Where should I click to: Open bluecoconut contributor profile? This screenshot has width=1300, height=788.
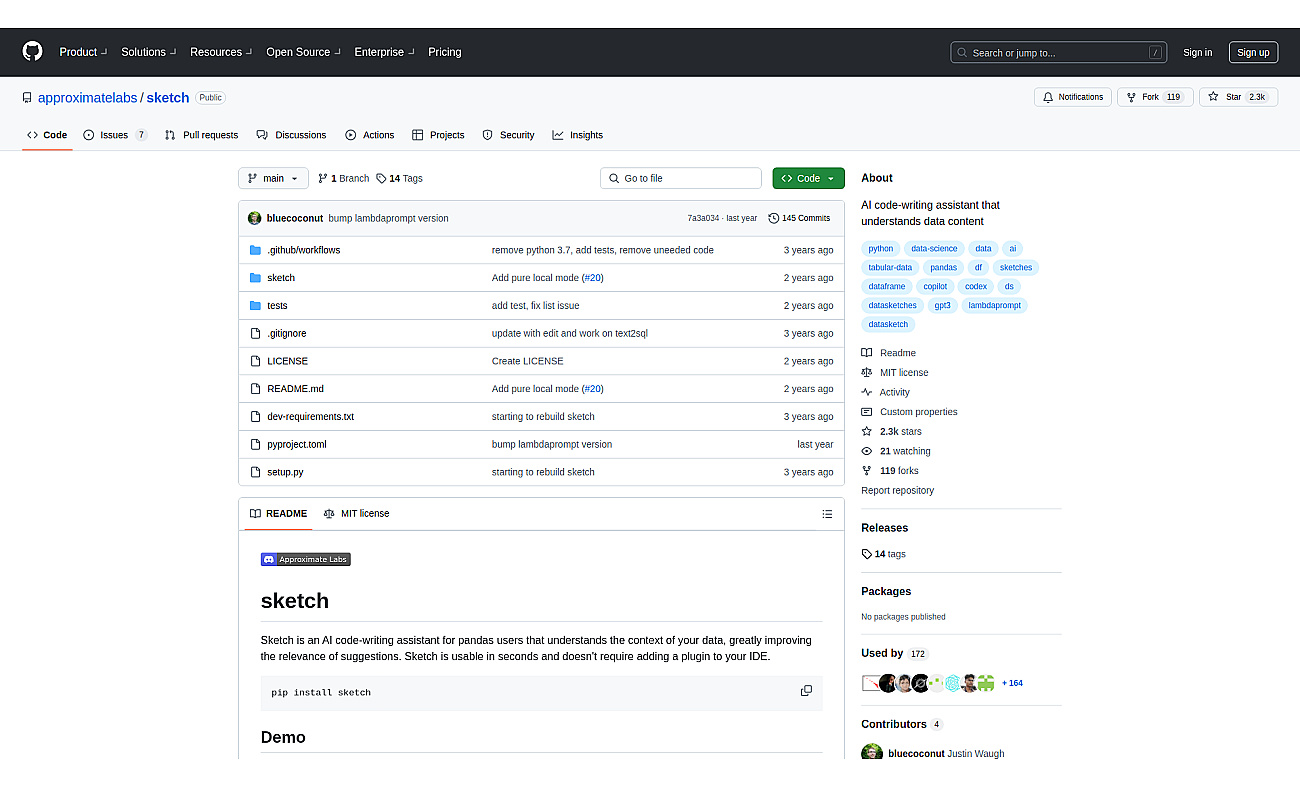point(915,753)
